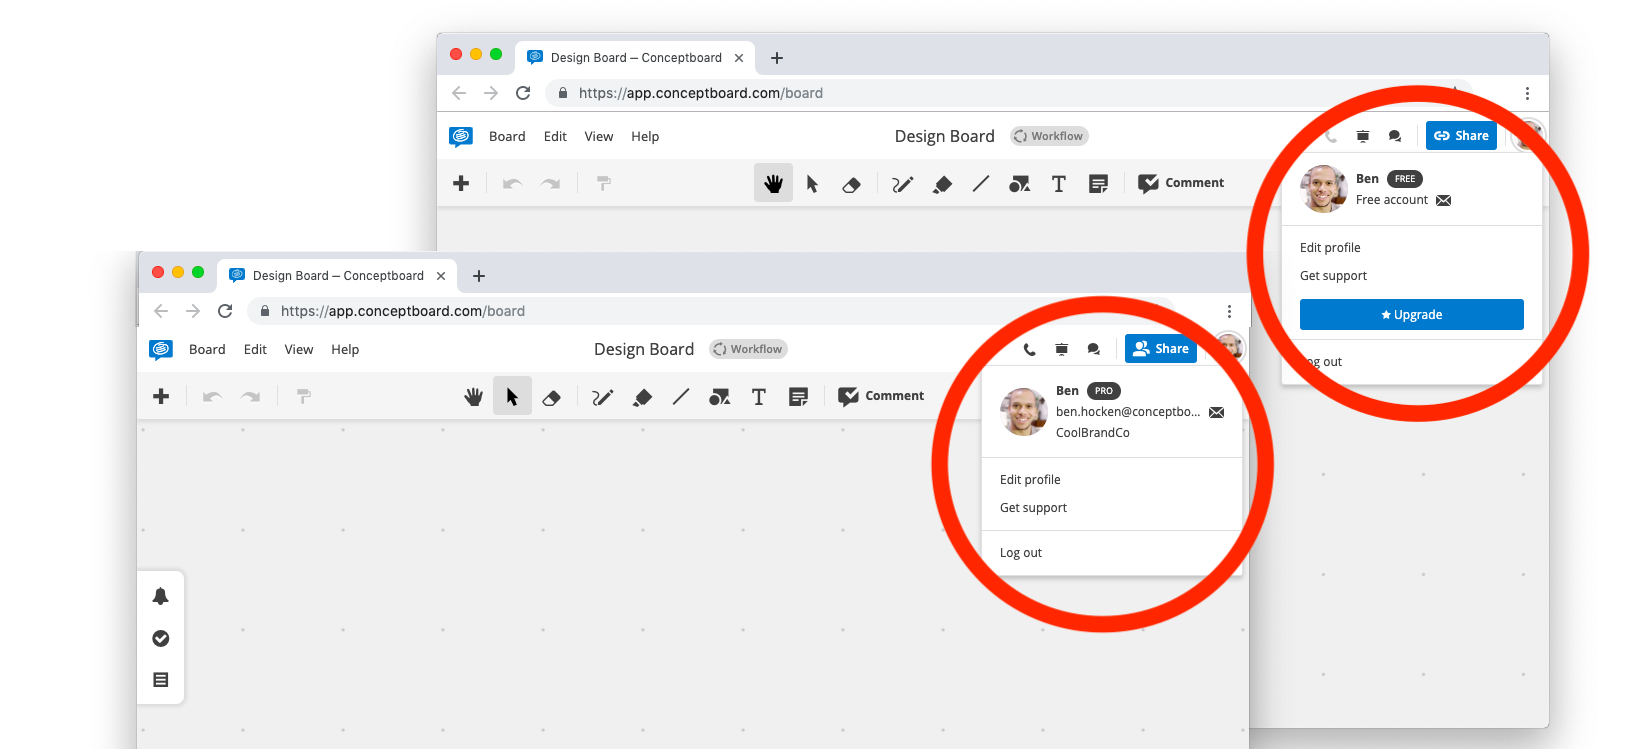The height and width of the screenshot is (749, 1645).
Task: Open the board outline list icon in sidebar
Action: click(160, 680)
